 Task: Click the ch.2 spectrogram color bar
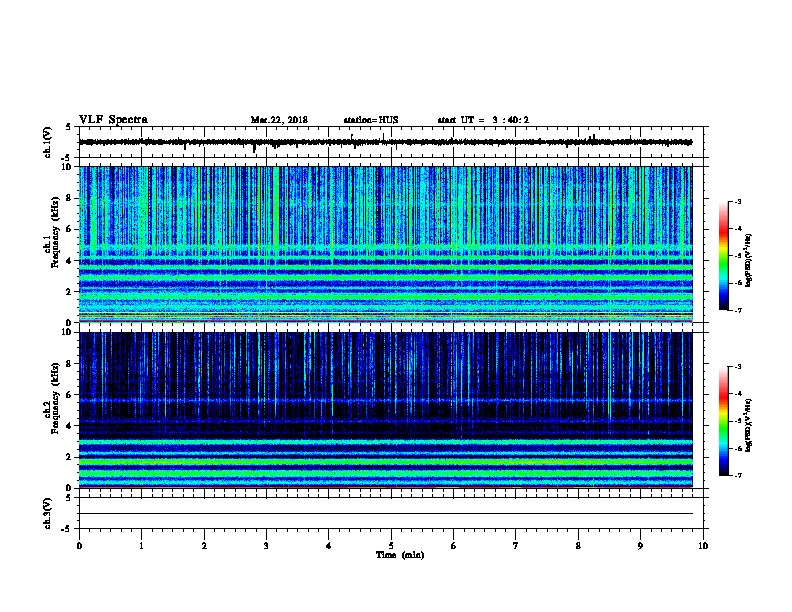click(724, 421)
